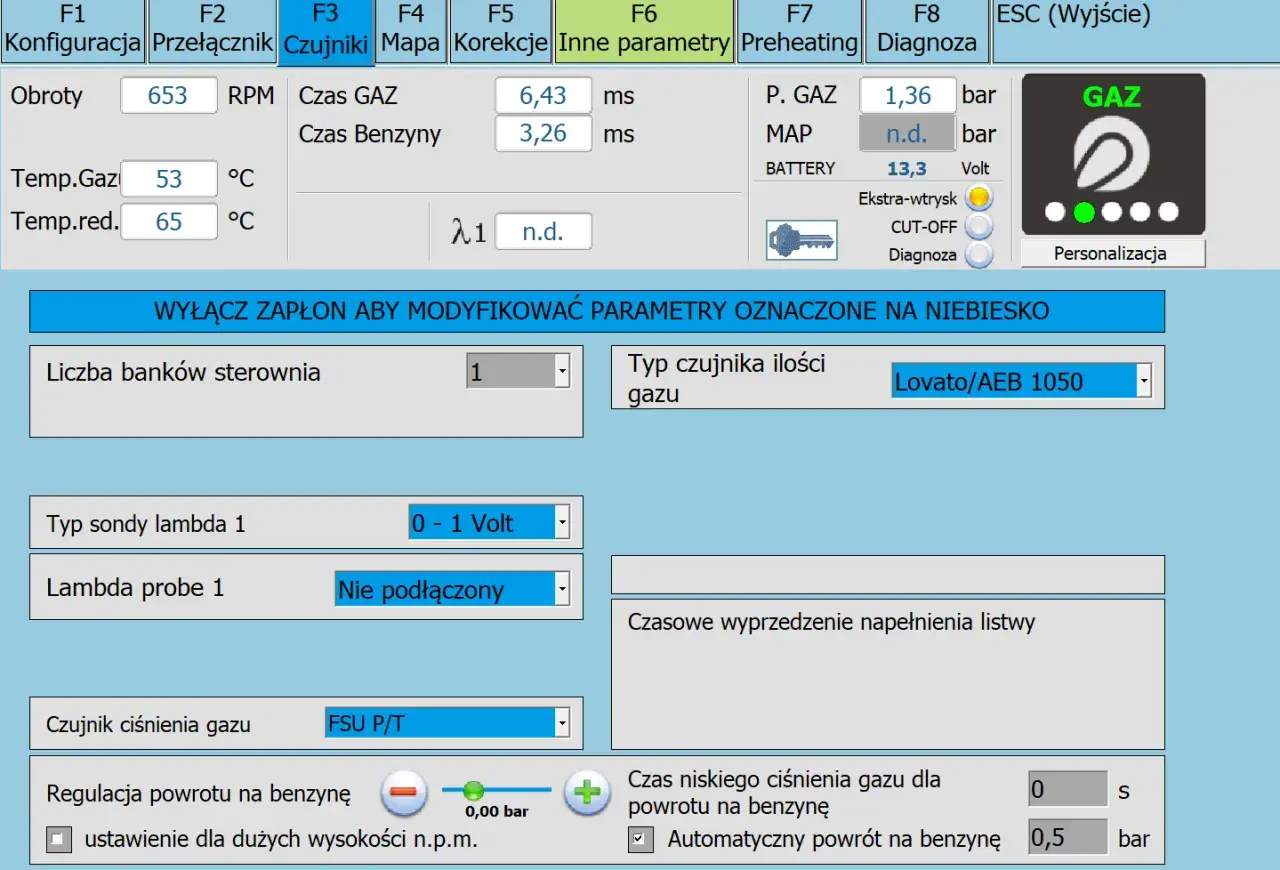Click the BATTERY 13,3 voltage value
Viewport: 1280px width, 870px height.
pyautogui.click(x=906, y=169)
